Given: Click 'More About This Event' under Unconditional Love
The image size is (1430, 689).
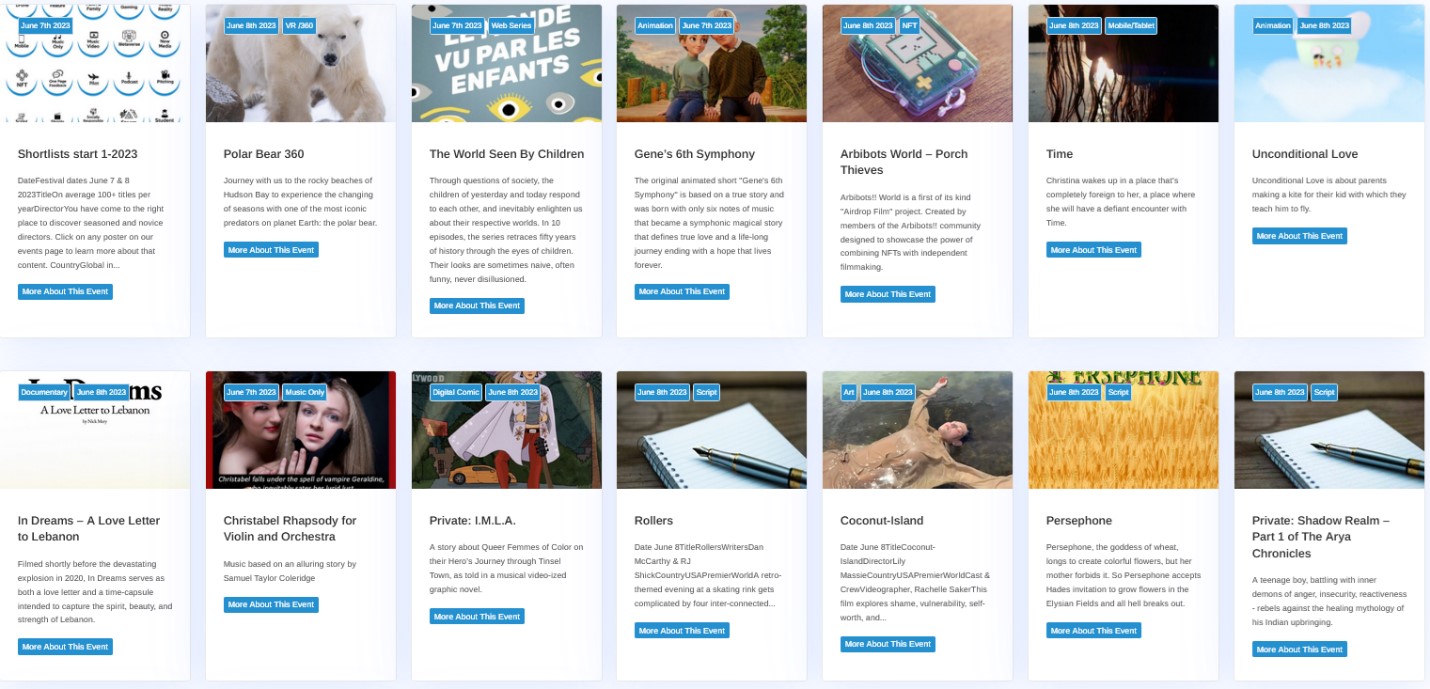Looking at the screenshot, I should point(1300,236).
